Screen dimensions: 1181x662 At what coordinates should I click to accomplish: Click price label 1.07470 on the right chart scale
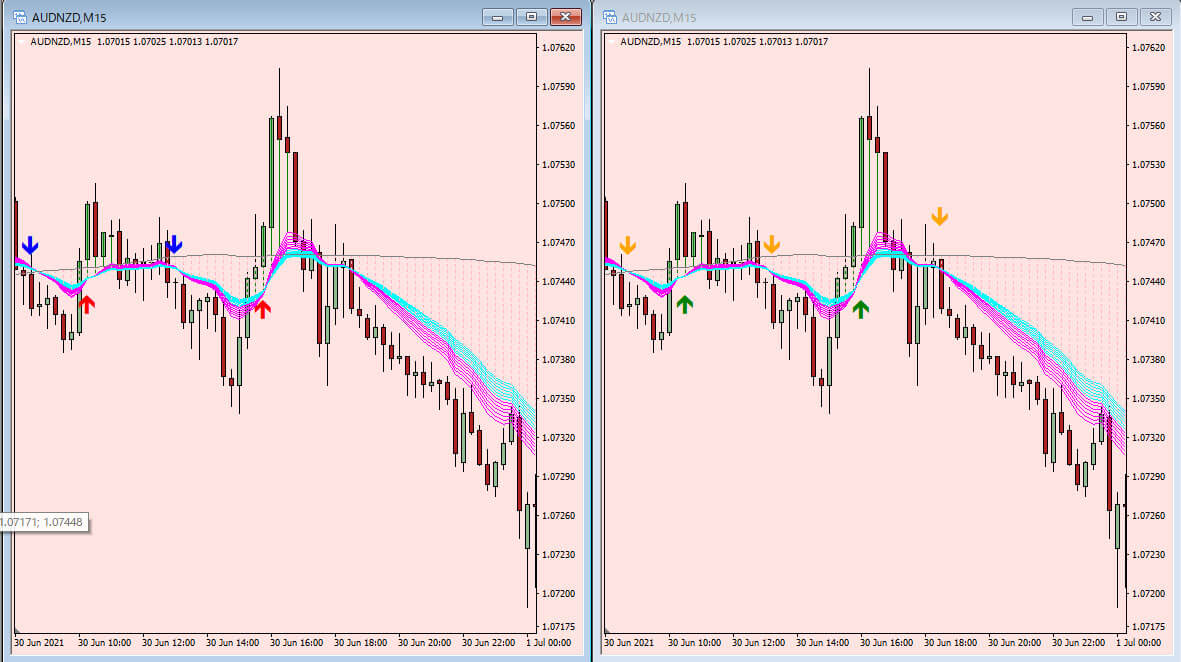[x=1148, y=243]
